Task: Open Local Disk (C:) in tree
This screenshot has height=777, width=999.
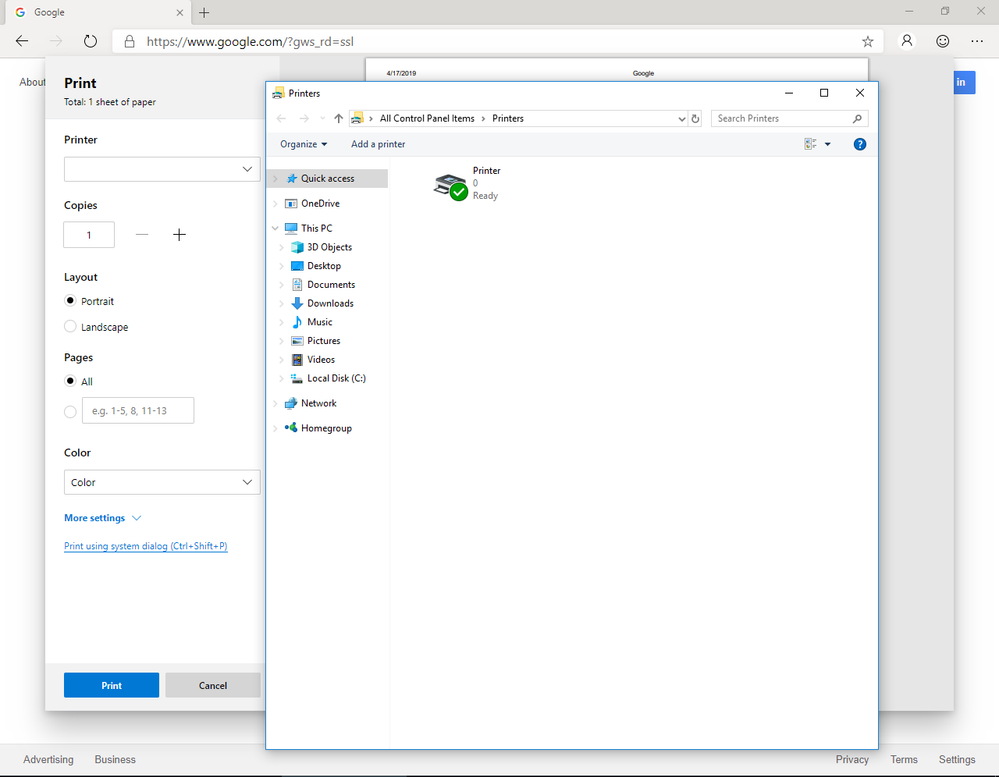Action: click(336, 378)
